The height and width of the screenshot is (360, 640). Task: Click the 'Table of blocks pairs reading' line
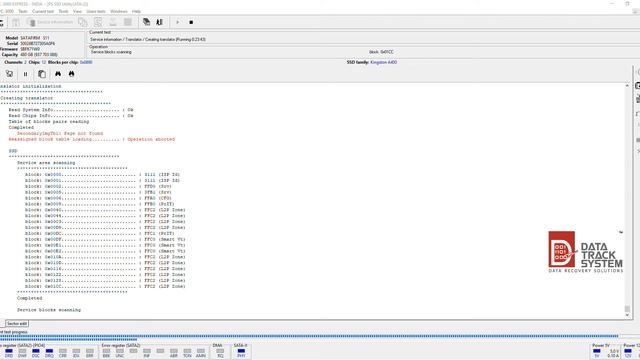point(49,122)
